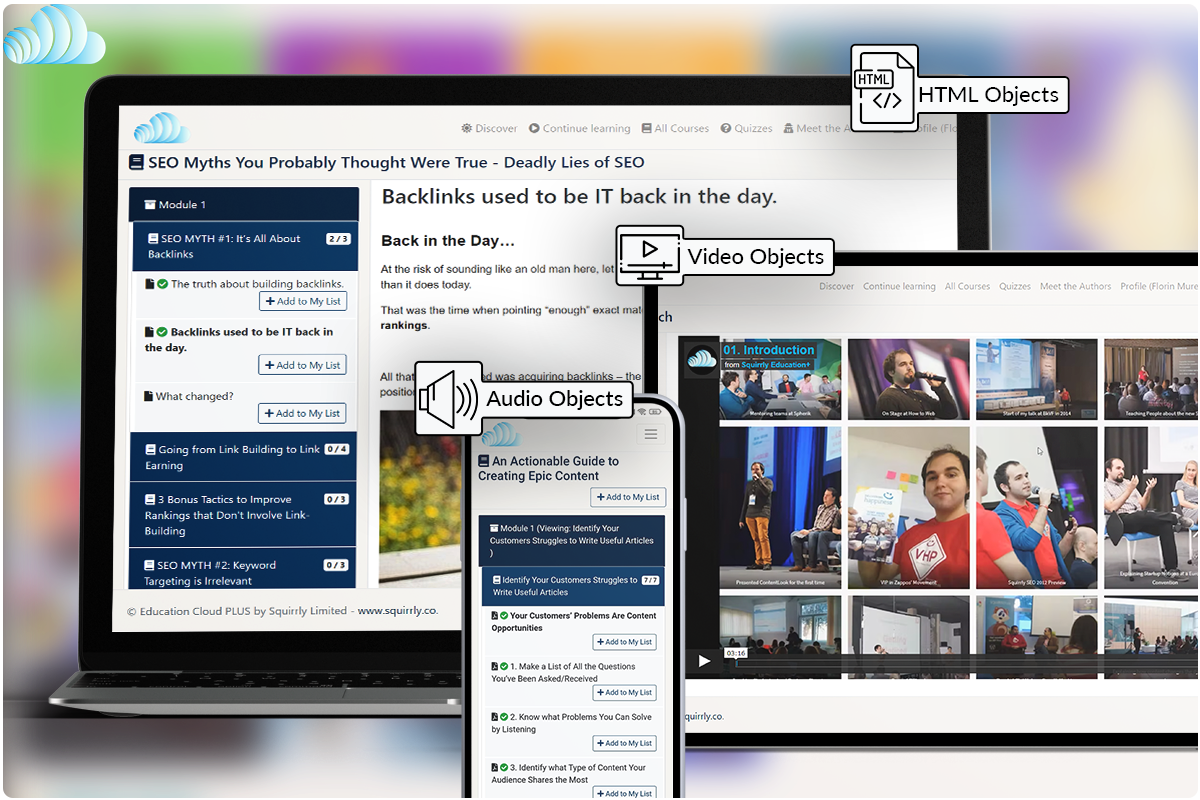Click the file icon beside 'What changed?'
The image size is (1200, 800).
click(x=149, y=396)
